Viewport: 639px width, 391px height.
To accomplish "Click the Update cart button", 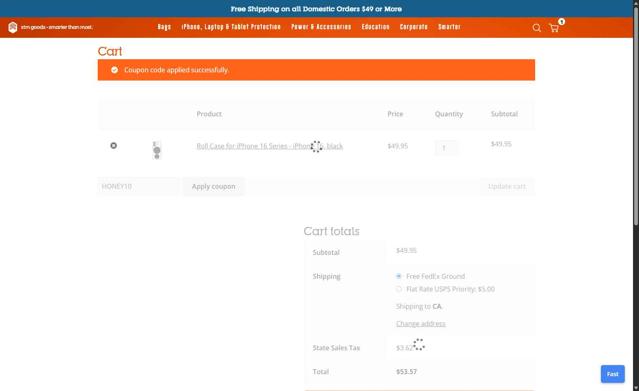I will click(x=507, y=186).
